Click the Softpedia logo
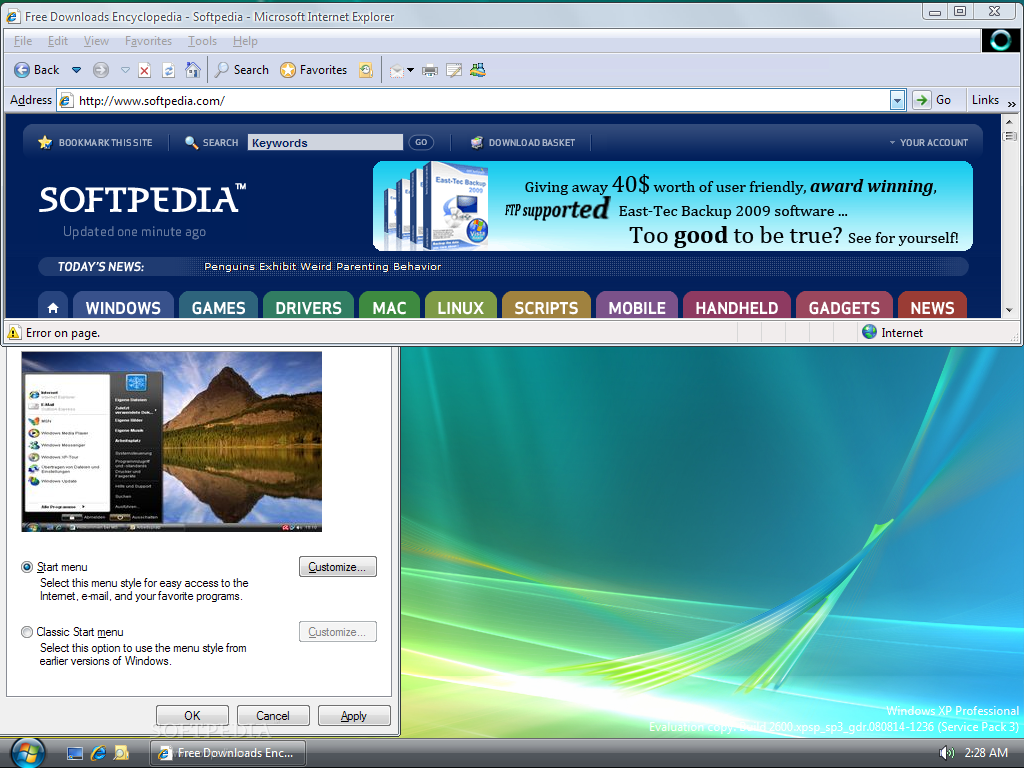1024x768 pixels. 142,199
